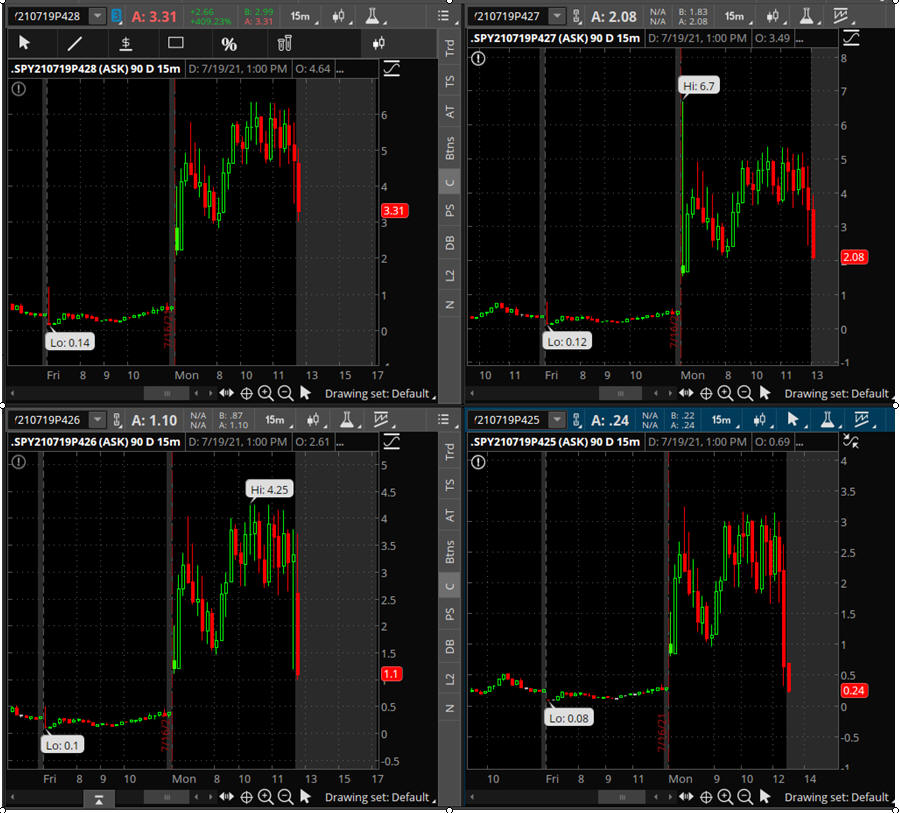Click warning icon on P428 chart
This screenshot has height=813, width=900.
pyautogui.click(x=18, y=89)
